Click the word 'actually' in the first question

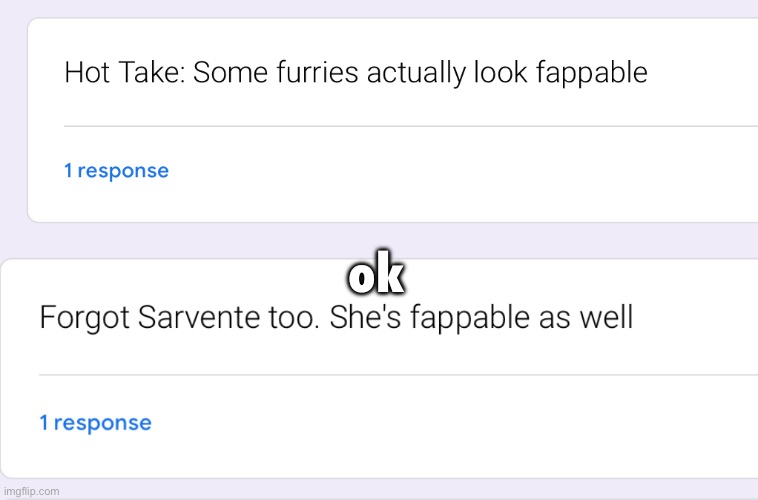click(x=416, y=74)
